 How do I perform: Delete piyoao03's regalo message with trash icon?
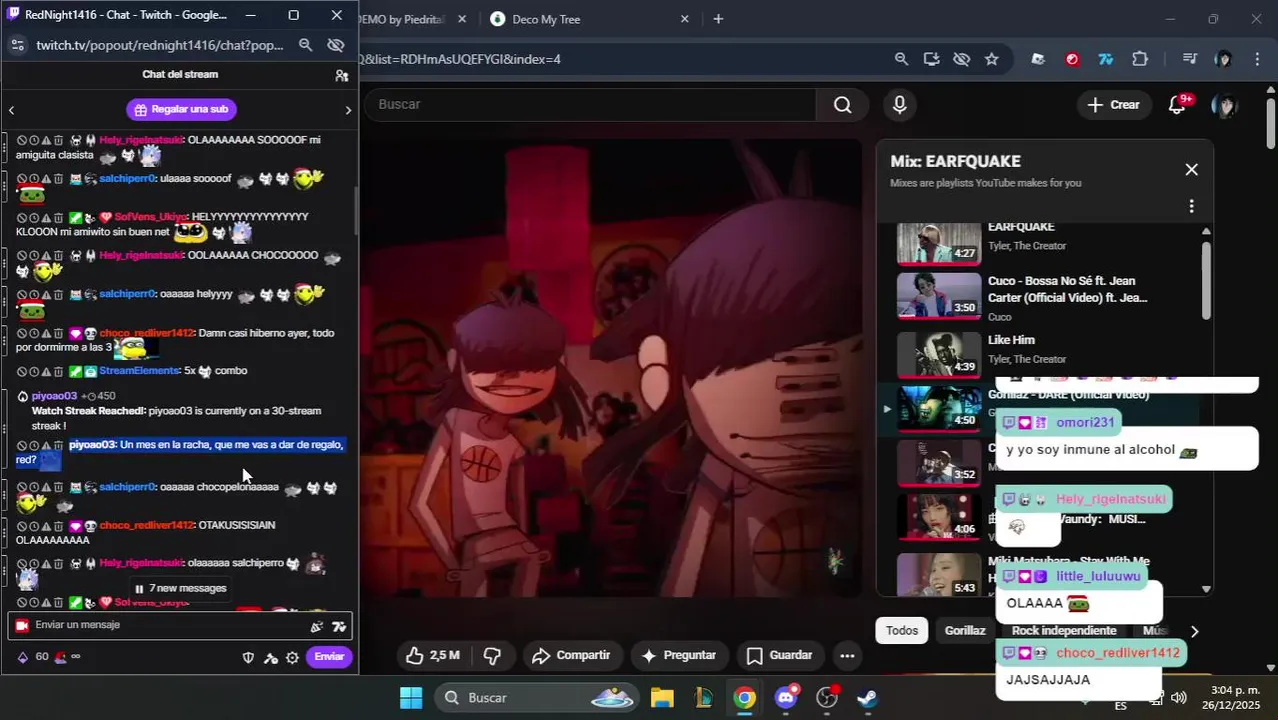click(x=58, y=445)
